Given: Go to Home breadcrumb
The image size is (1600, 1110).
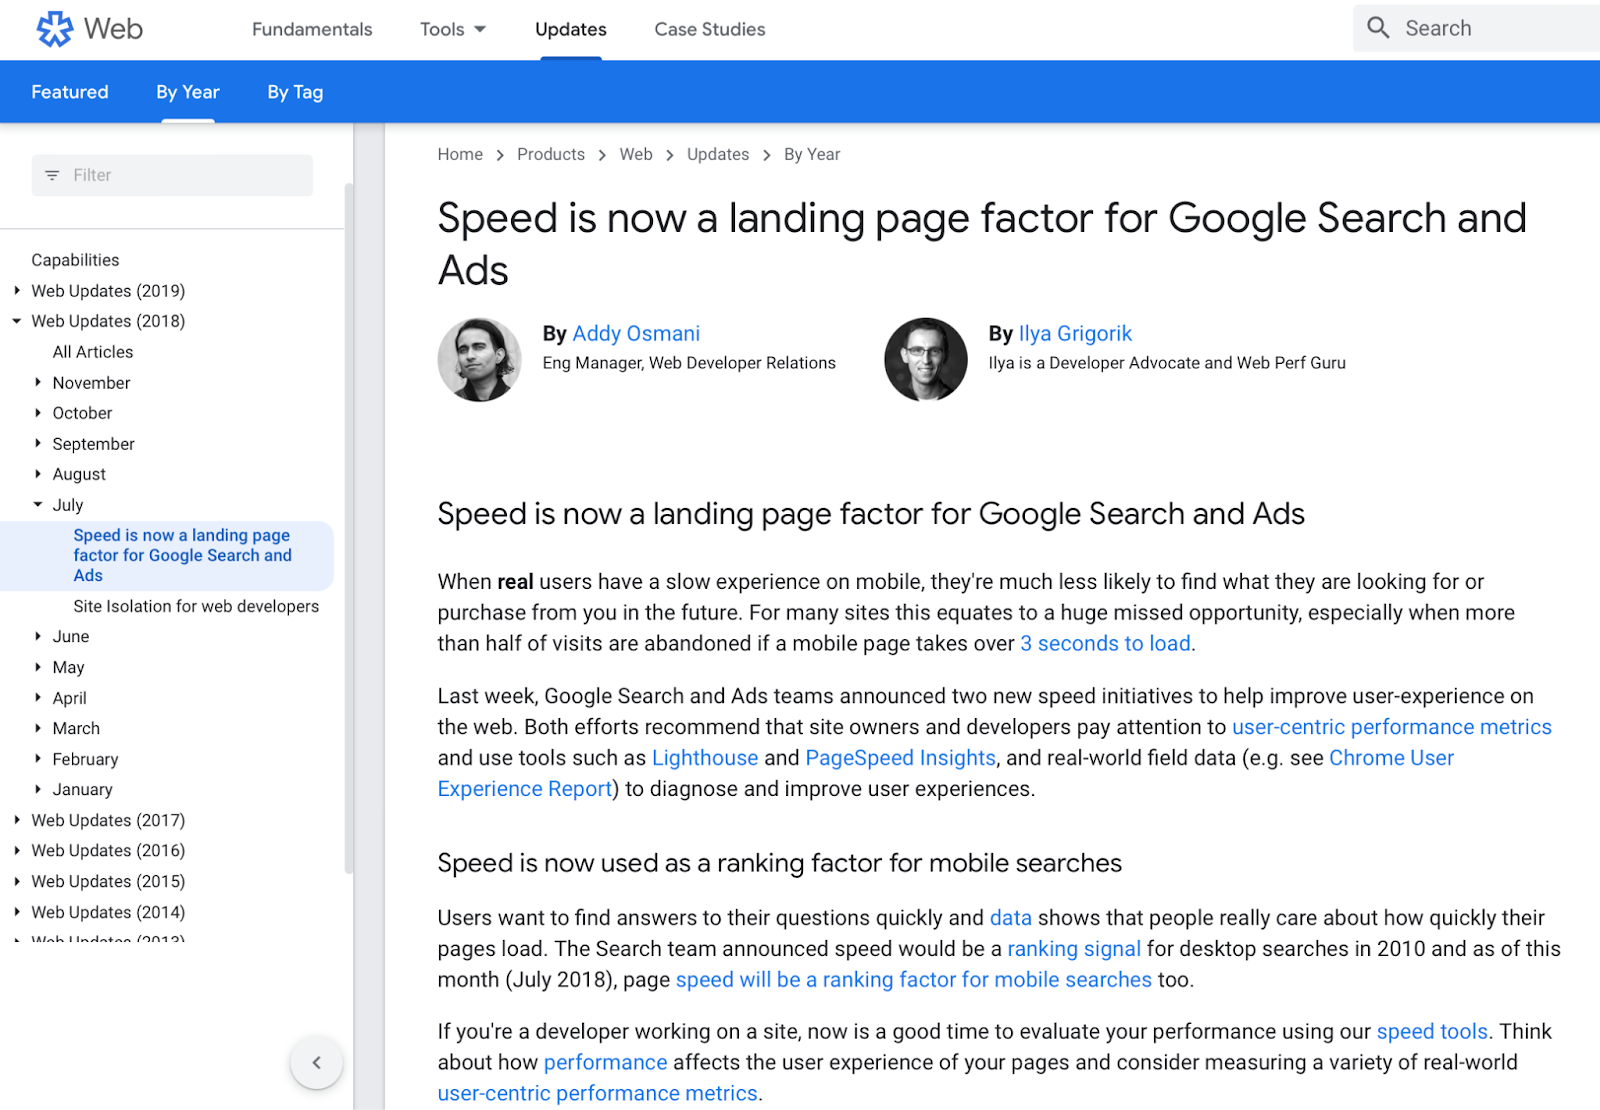Looking at the screenshot, I should point(460,154).
